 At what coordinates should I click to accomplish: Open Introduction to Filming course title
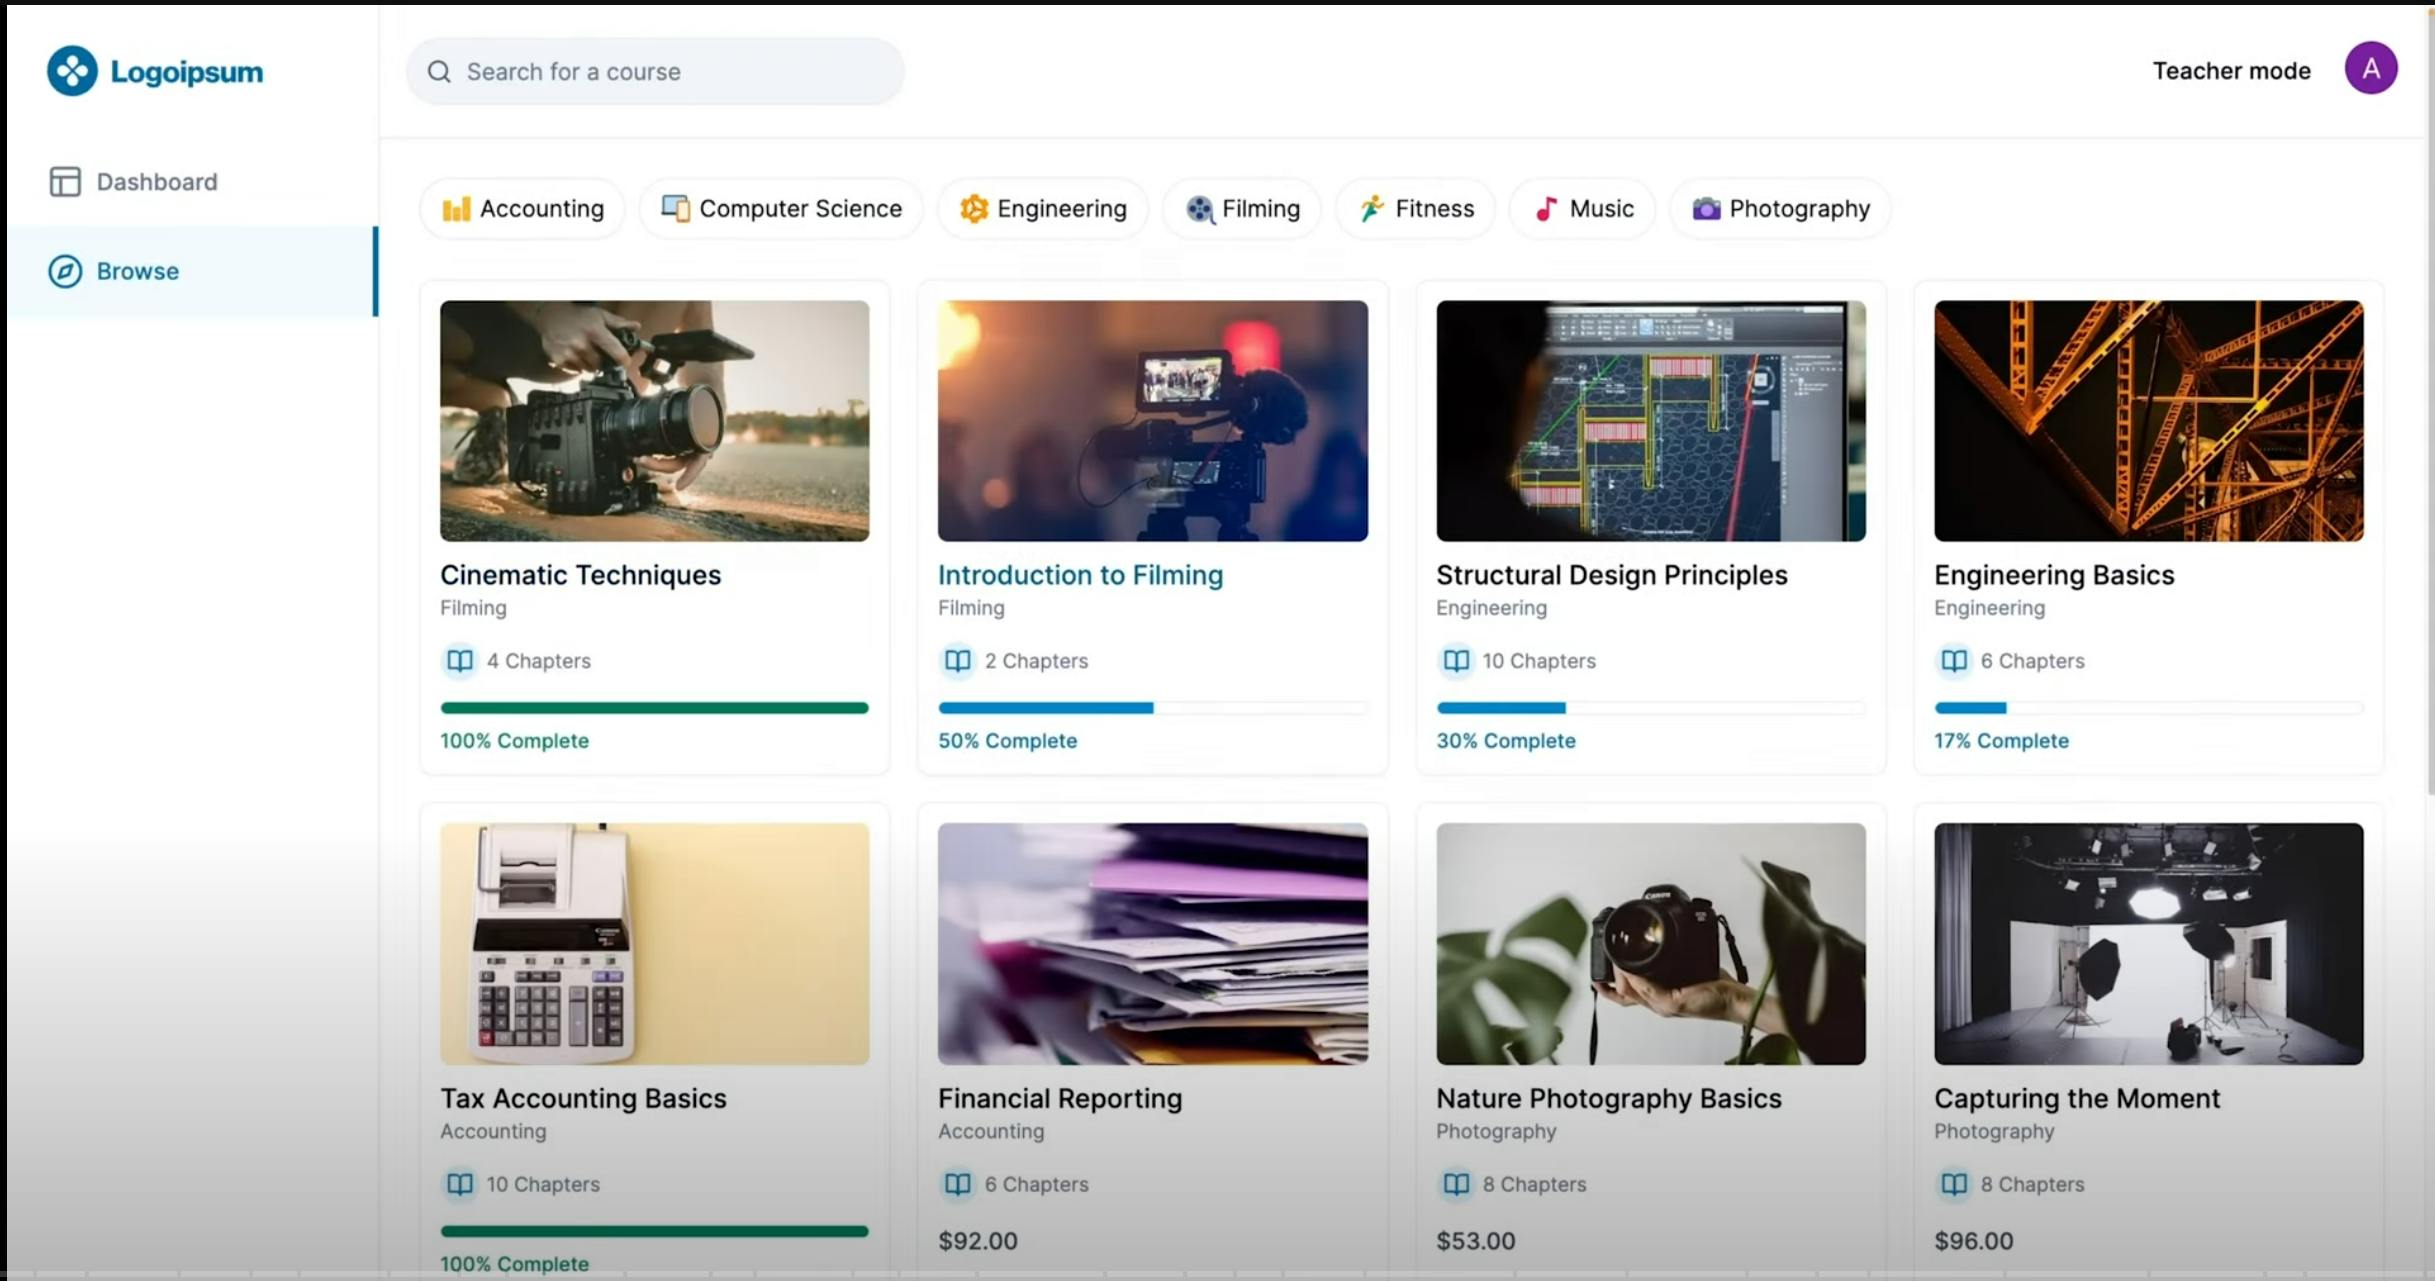pyautogui.click(x=1080, y=575)
